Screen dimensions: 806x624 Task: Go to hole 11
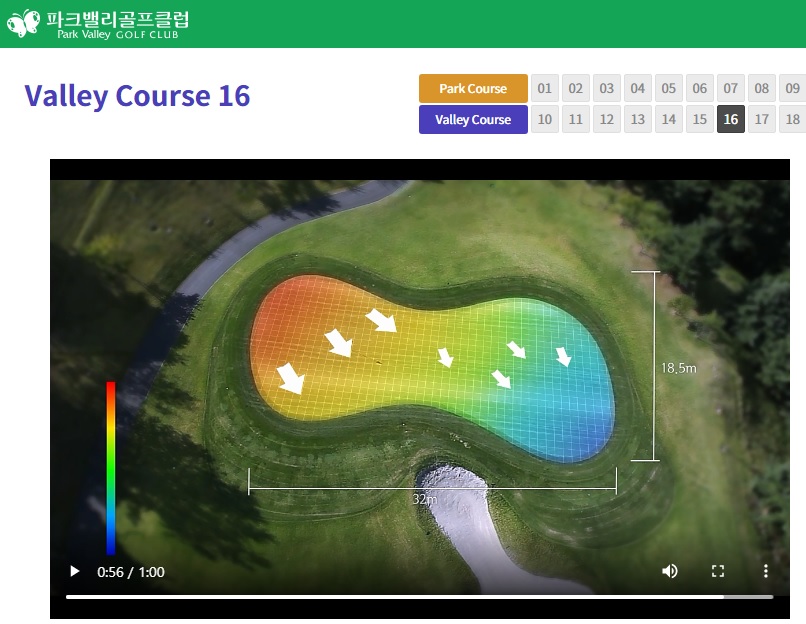pos(575,119)
